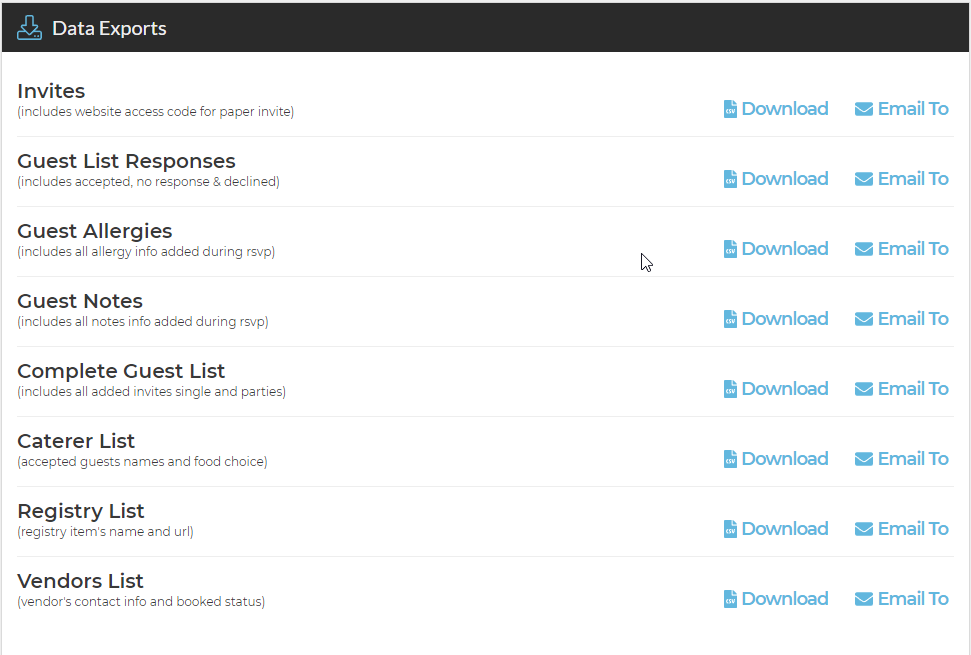
Task: Click CSV icon for Complete Guest List
Action: pos(730,389)
